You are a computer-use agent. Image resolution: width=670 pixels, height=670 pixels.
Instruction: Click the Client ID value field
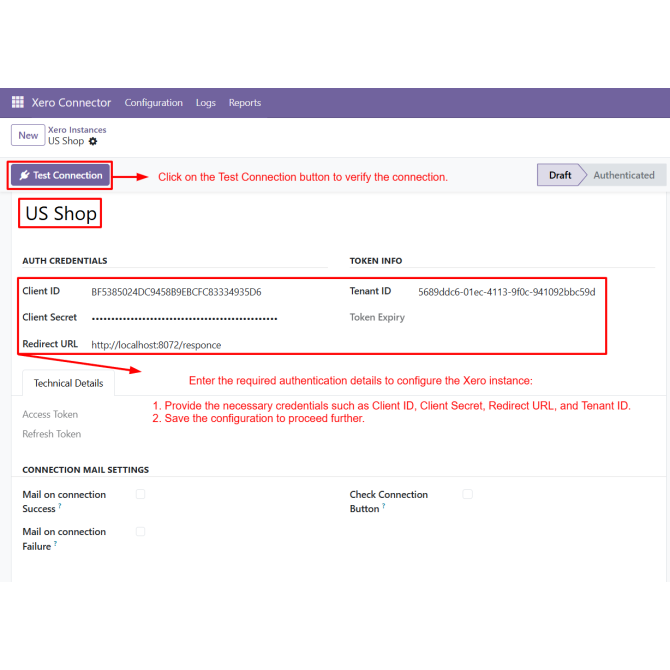pyautogui.click(x=176, y=292)
